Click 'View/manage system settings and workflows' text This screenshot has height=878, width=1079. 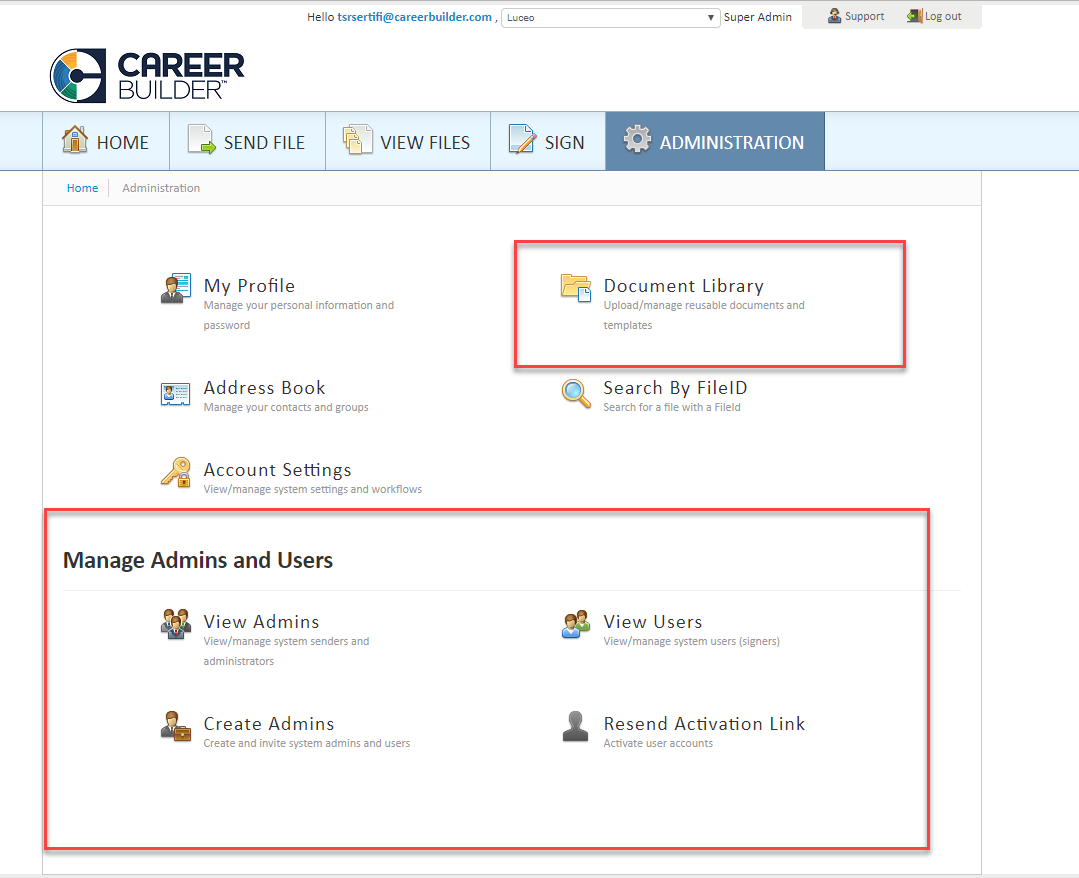[x=312, y=489]
